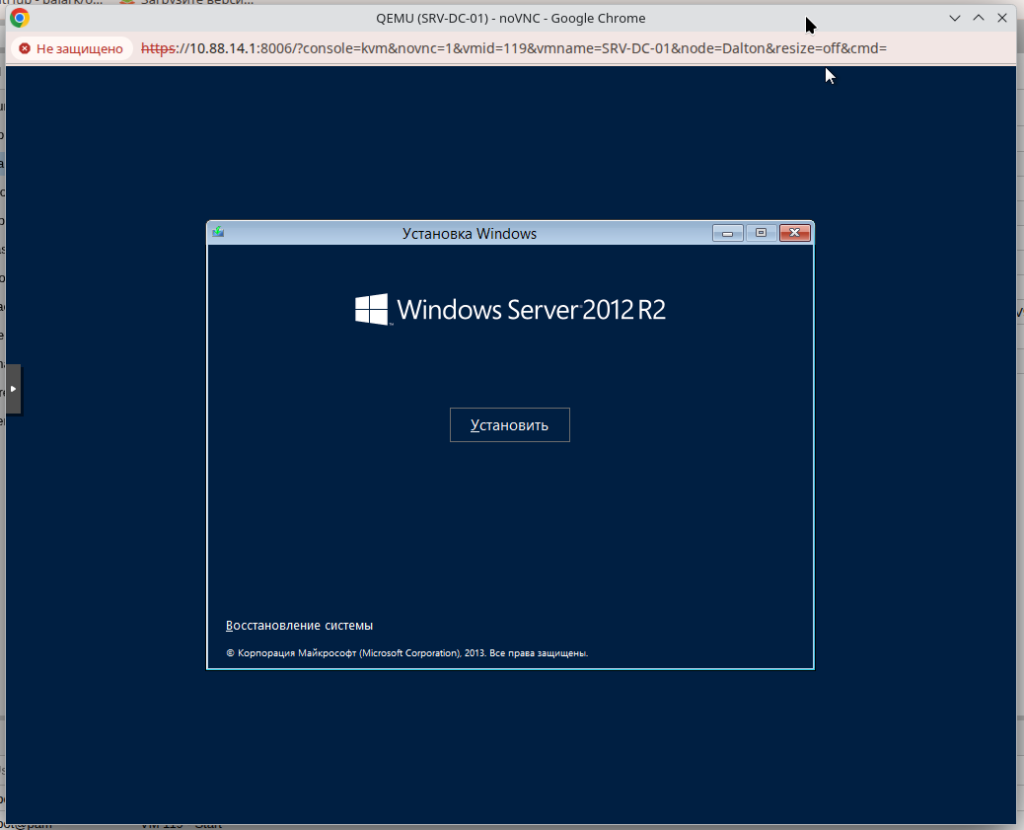
Task: Open the Восстановление системы recovery link
Action: click(299, 626)
